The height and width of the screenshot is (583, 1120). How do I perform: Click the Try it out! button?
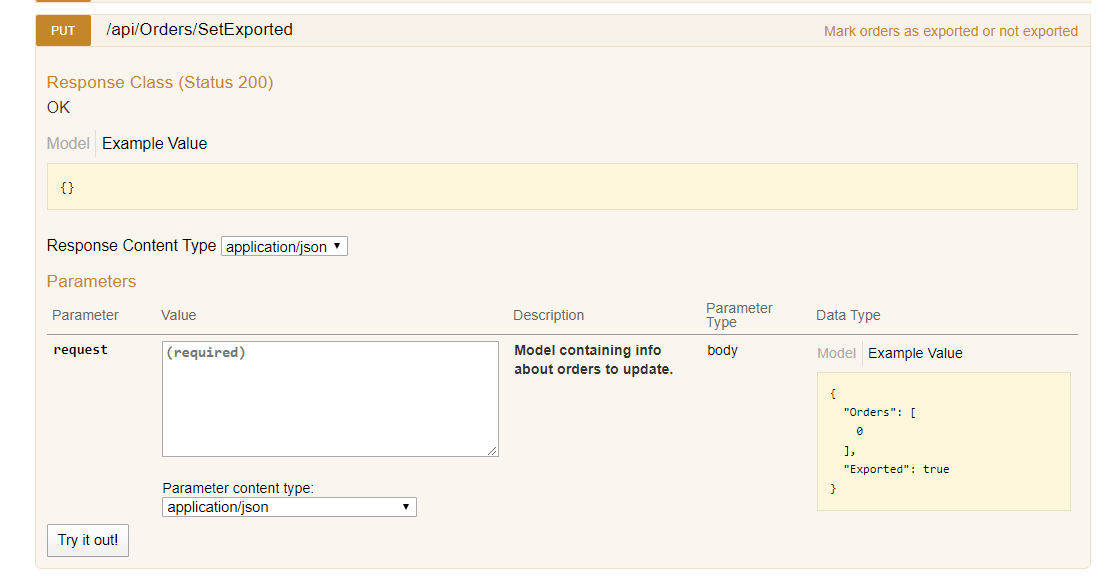[x=88, y=540]
